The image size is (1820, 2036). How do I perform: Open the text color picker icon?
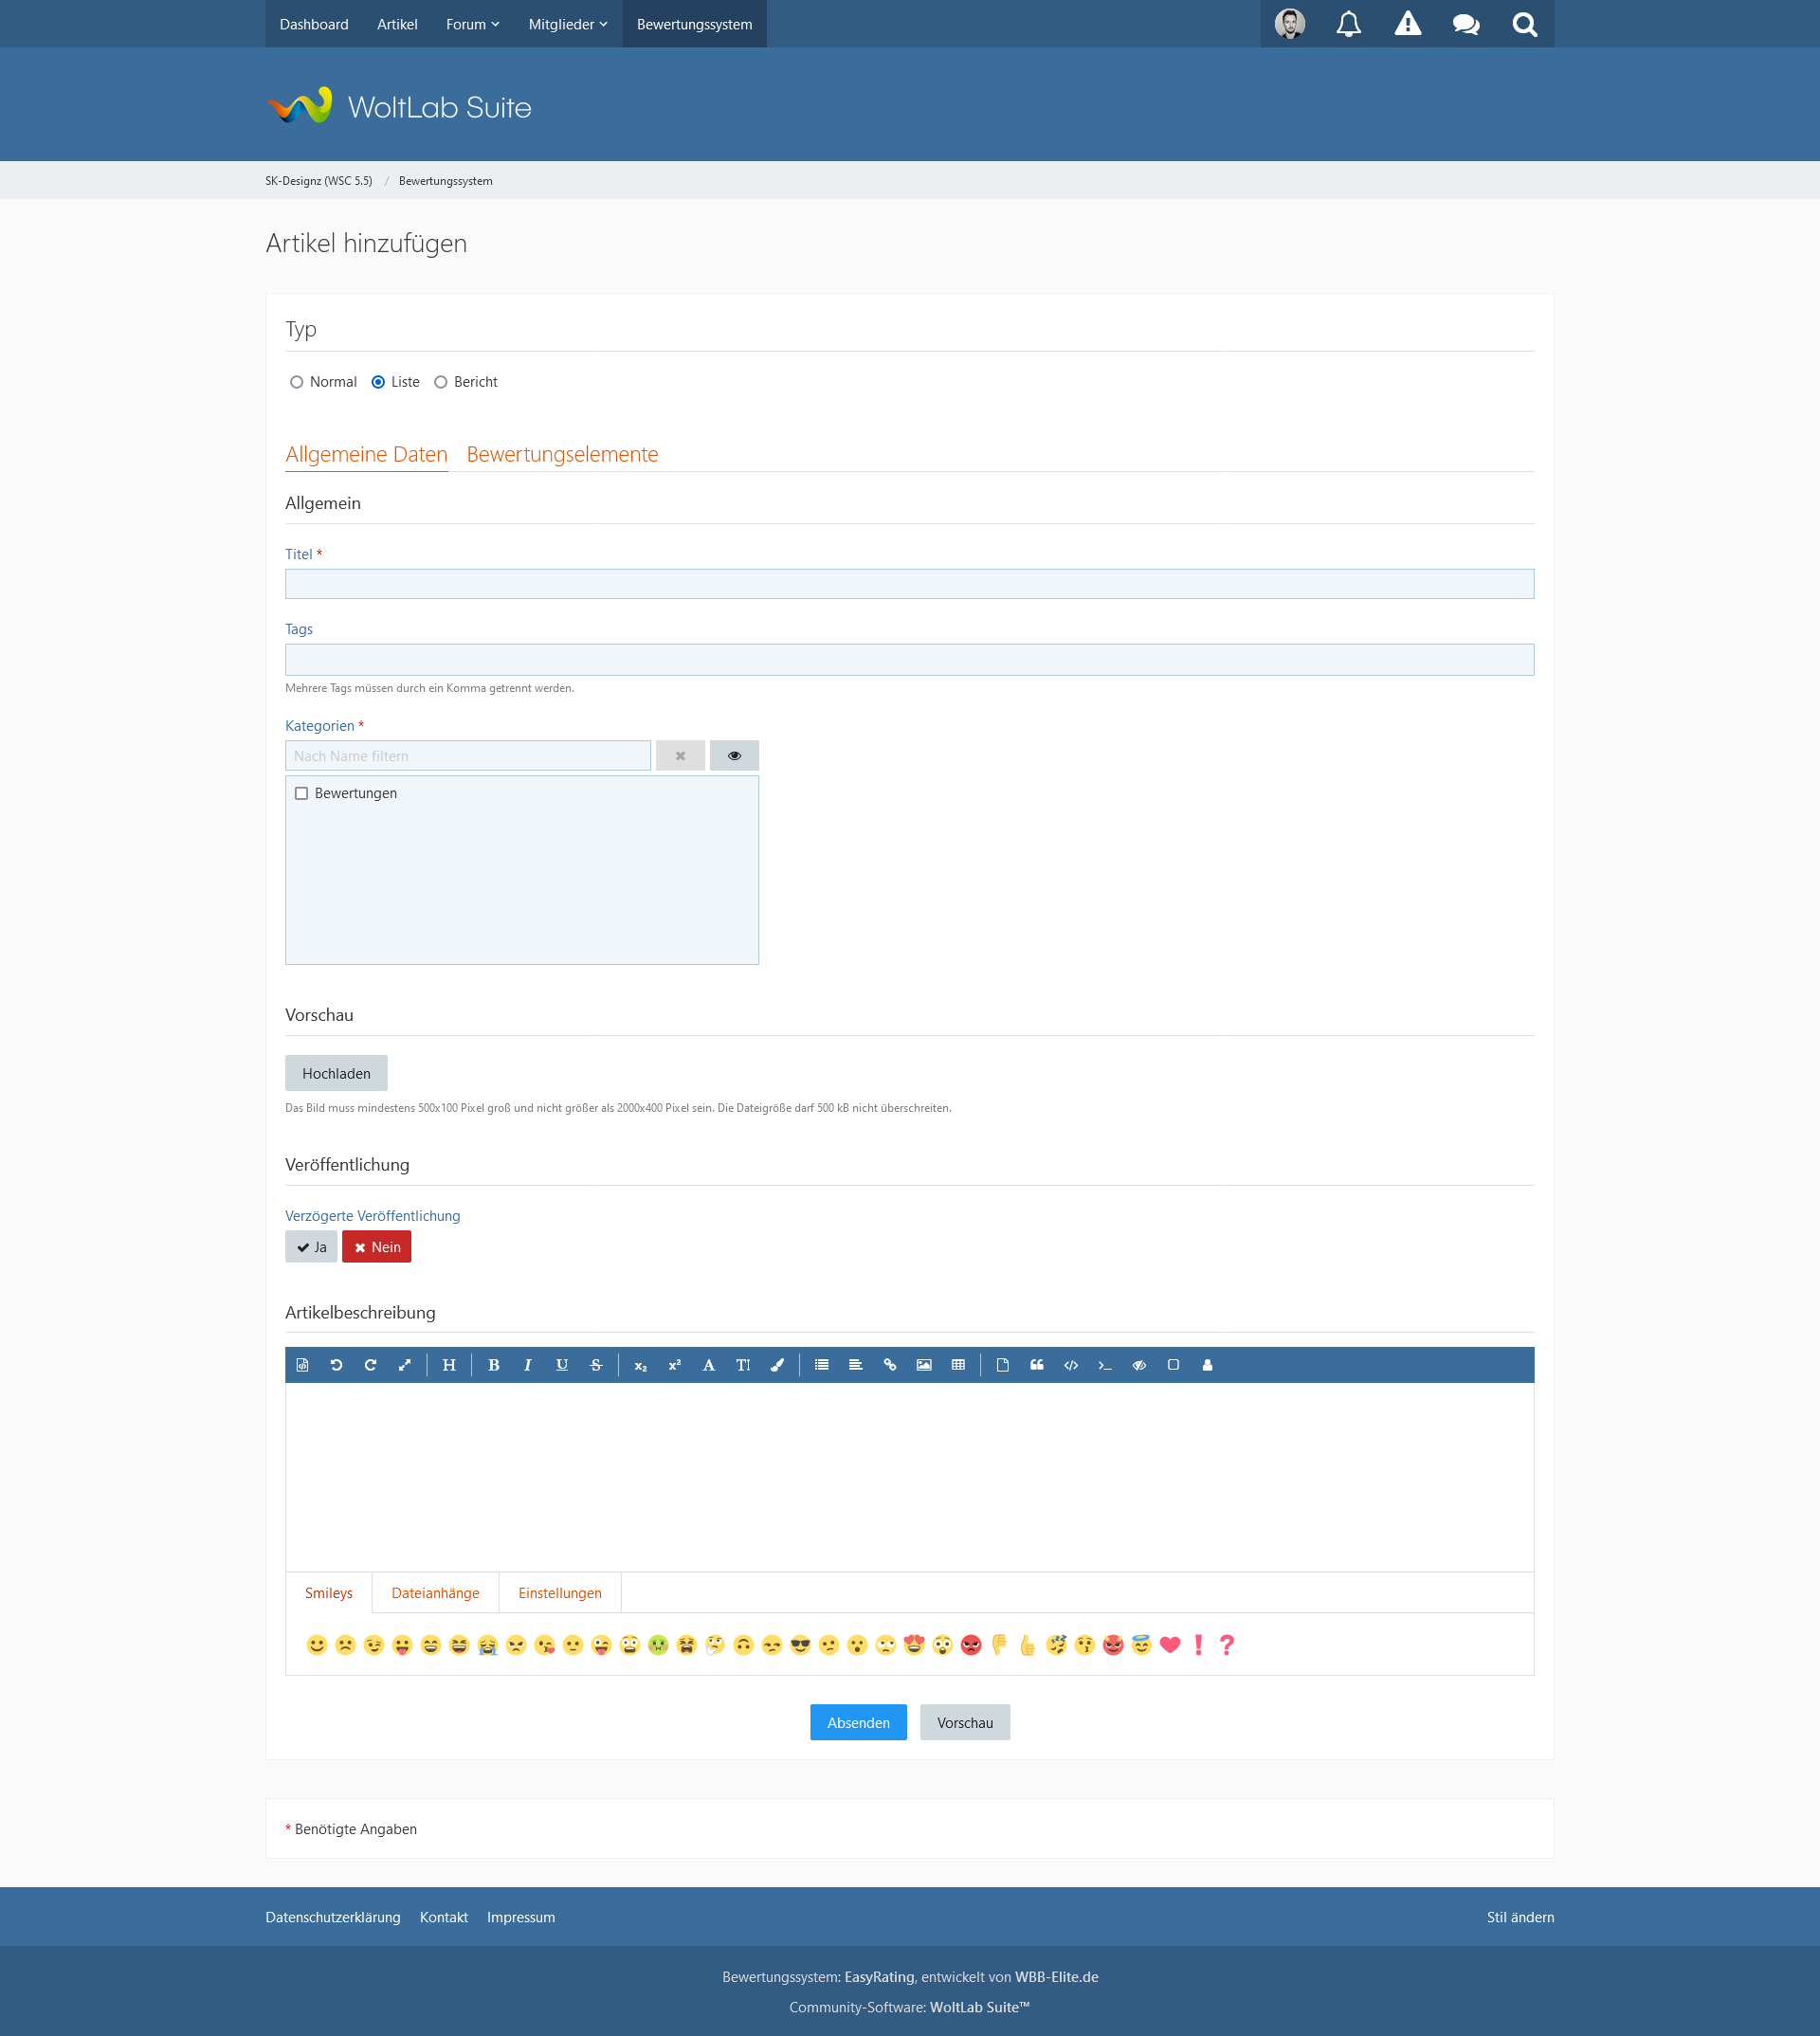coord(777,1365)
